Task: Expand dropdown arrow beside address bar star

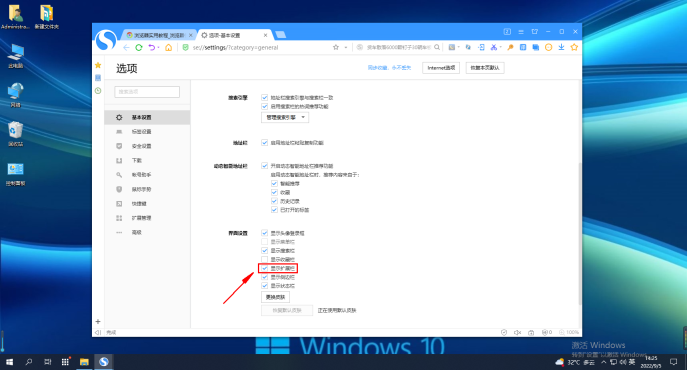Action: coord(346,47)
